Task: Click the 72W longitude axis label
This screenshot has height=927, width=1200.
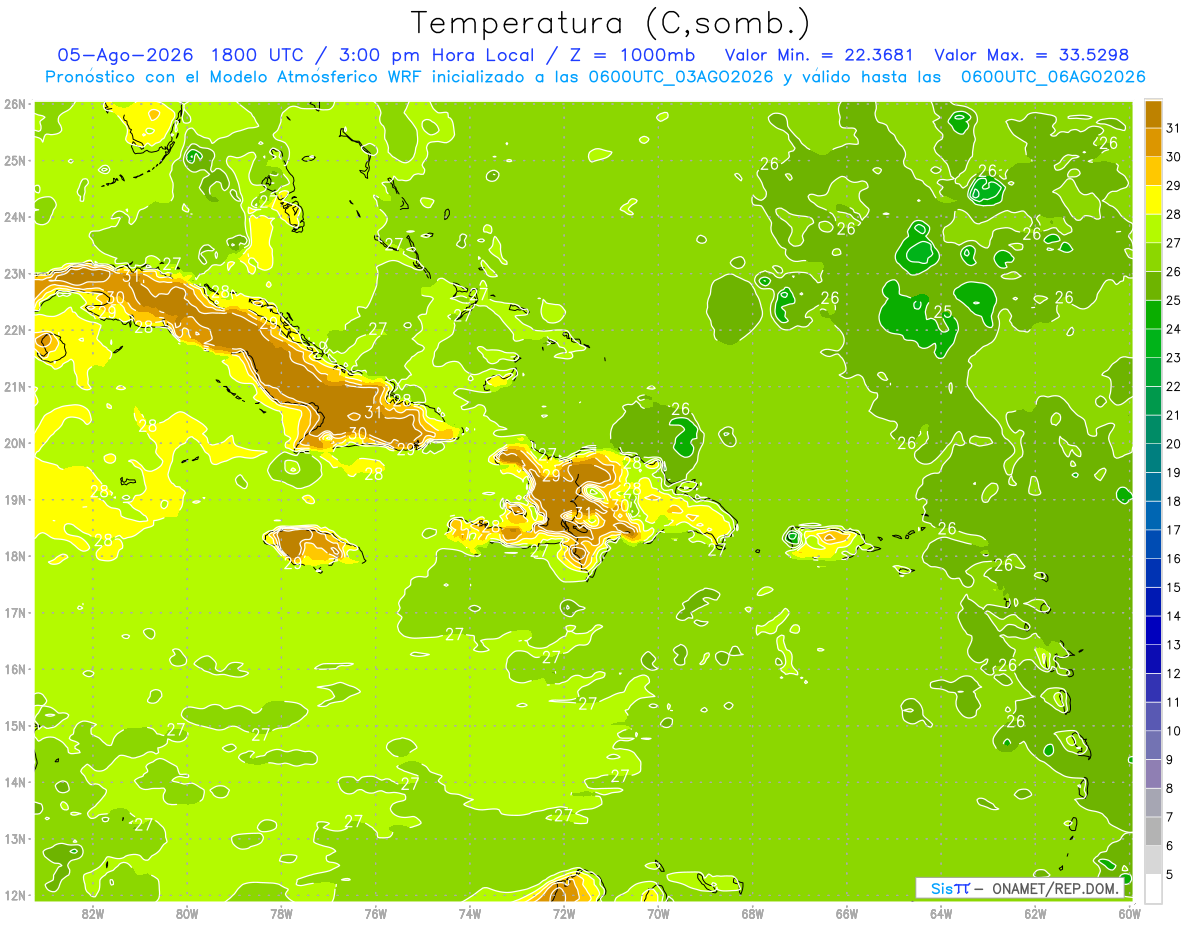Action: [x=564, y=913]
